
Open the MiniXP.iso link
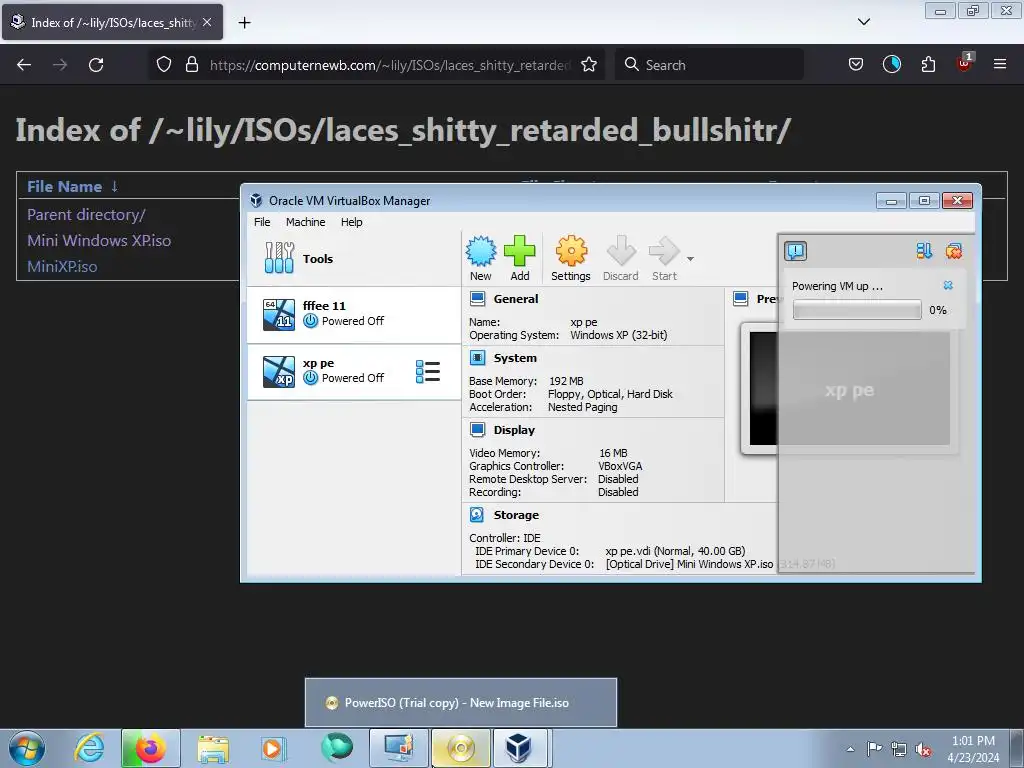pyautogui.click(x=62, y=266)
